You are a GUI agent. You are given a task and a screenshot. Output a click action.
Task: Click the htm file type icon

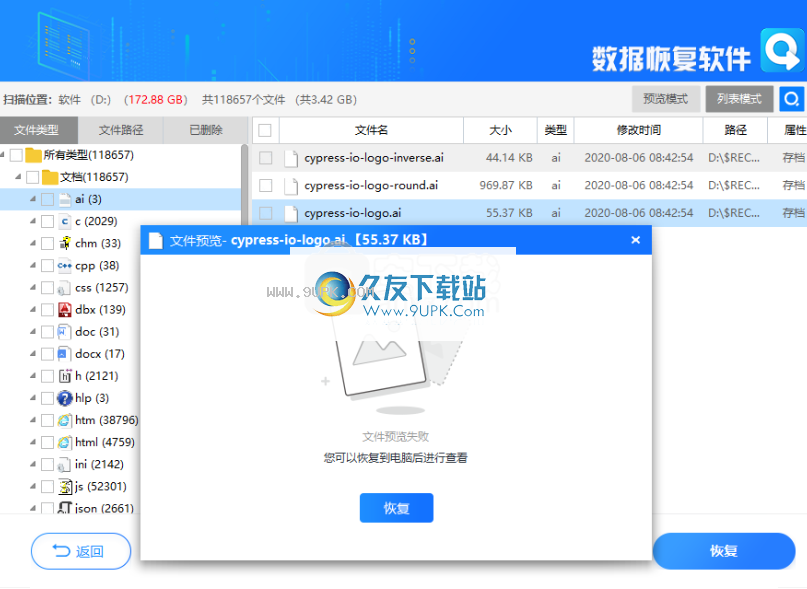pyautogui.click(x=64, y=421)
